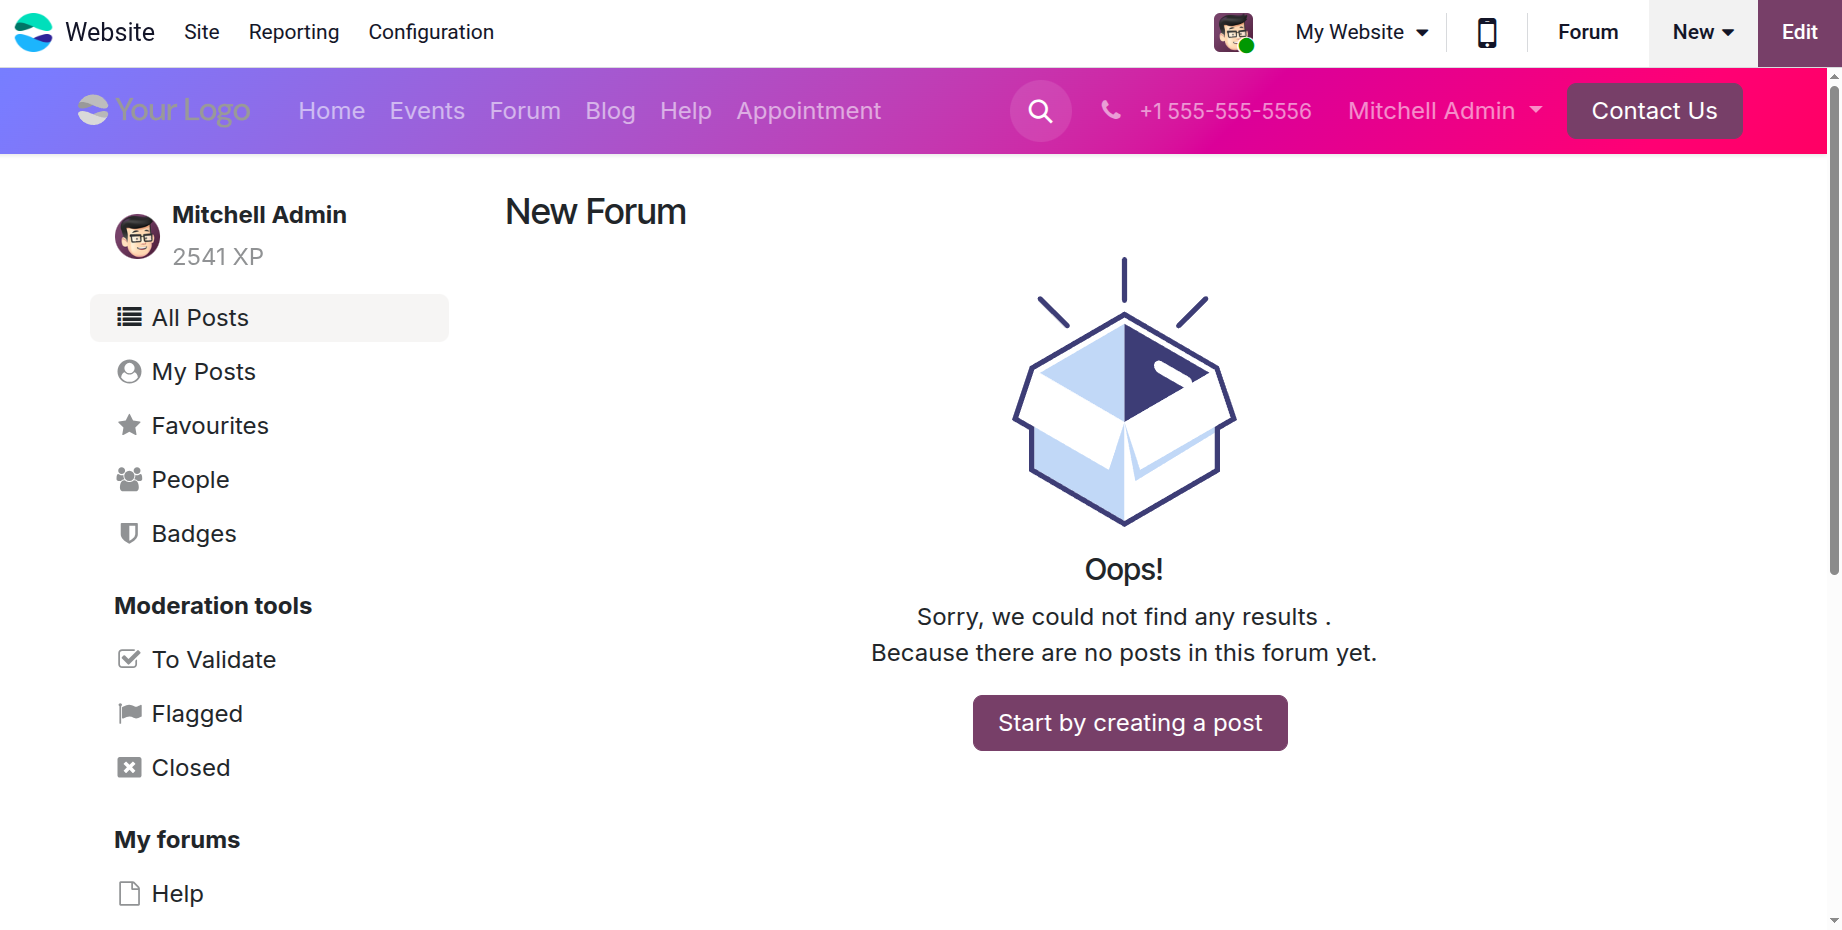Image resolution: width=1842 pixels, height=930 pixels.
Task: Click the To Validate checkmark icon
Action: (x=129, y=659)
